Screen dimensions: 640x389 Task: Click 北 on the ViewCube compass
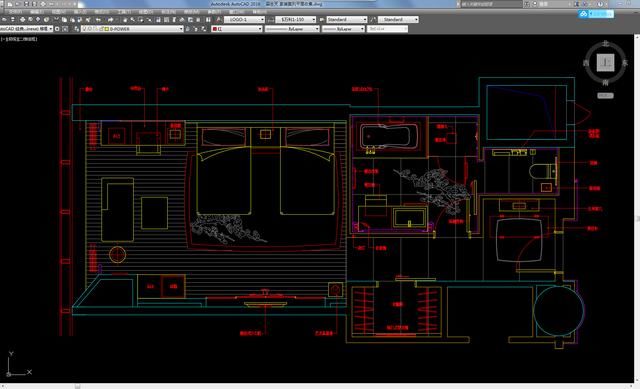click(x=606, y=43)
